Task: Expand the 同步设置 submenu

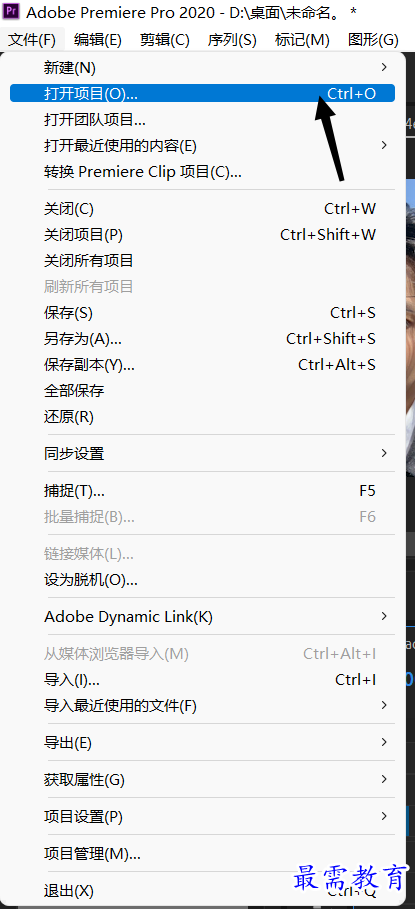Action: click(202, 453)
